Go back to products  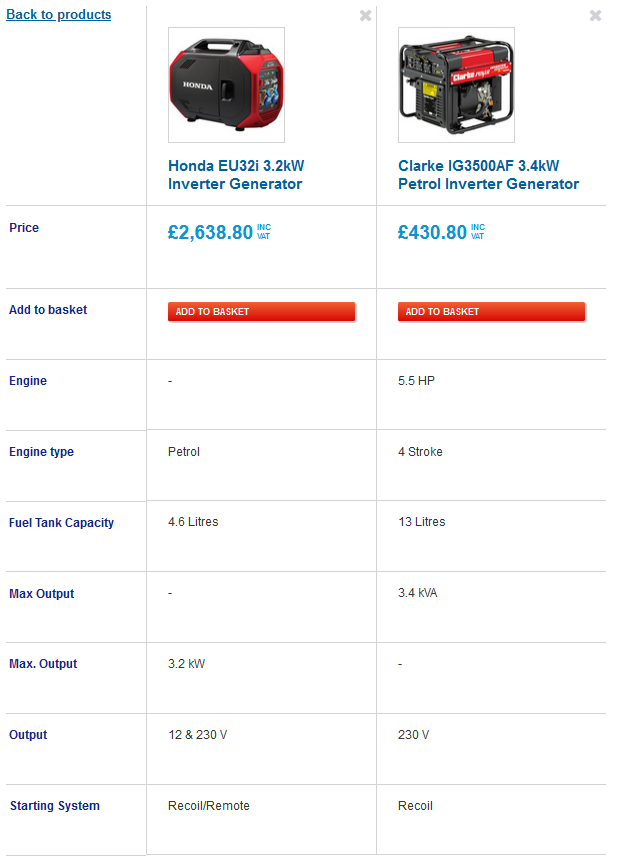[x=59, y=15]
